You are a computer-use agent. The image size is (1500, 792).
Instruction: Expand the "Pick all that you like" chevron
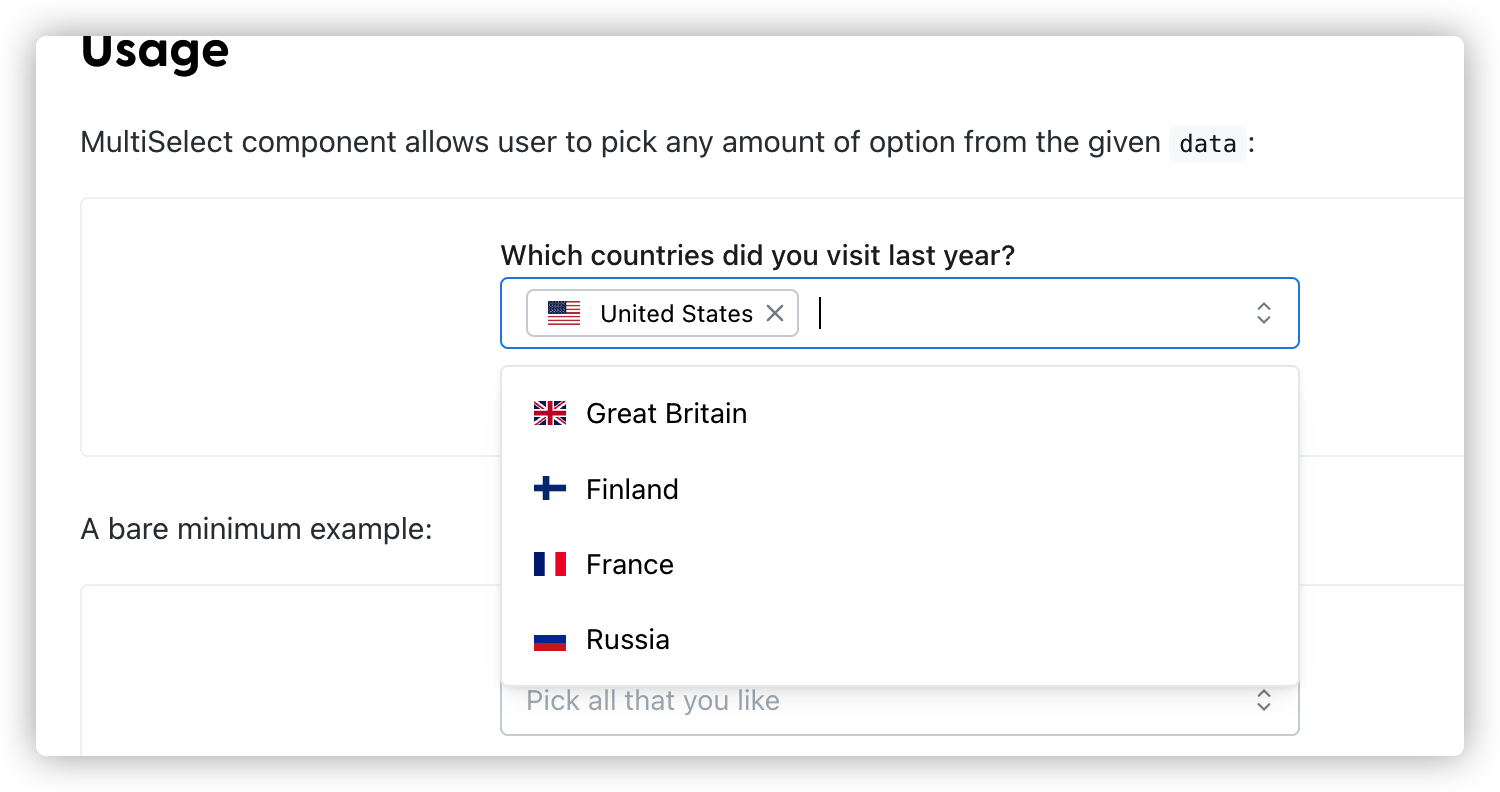coord(1264,701)
